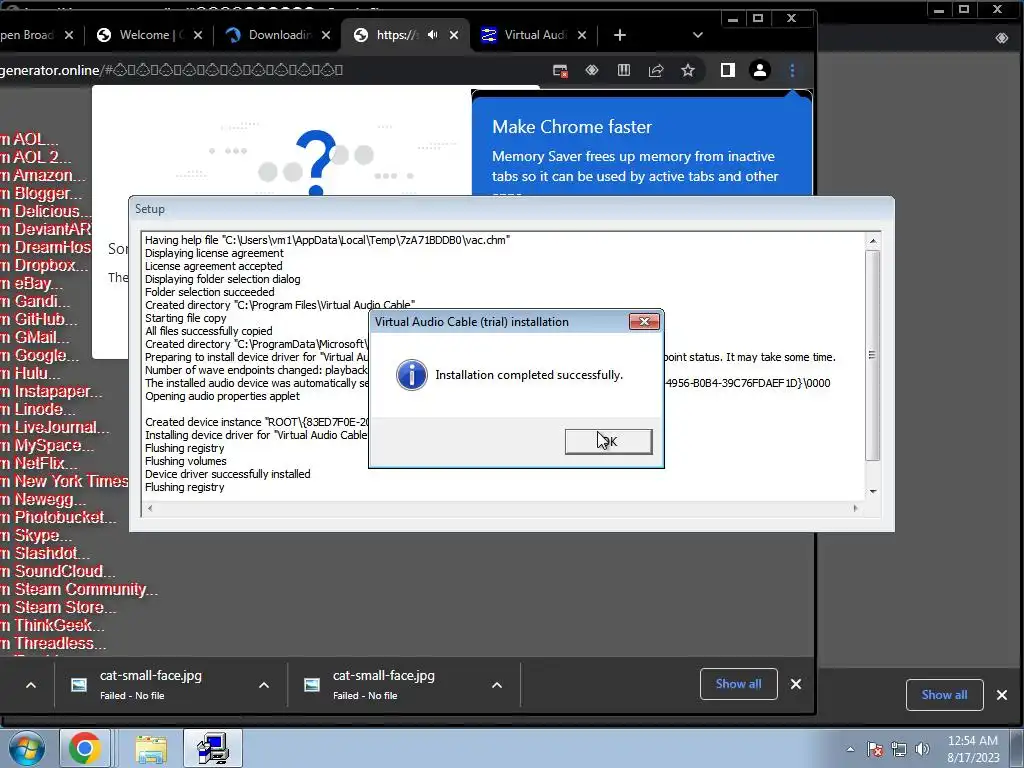Click the 'Steam Community...' red text entry
The height and width of the screenshot is (768, 1024).
pos(80,589)
